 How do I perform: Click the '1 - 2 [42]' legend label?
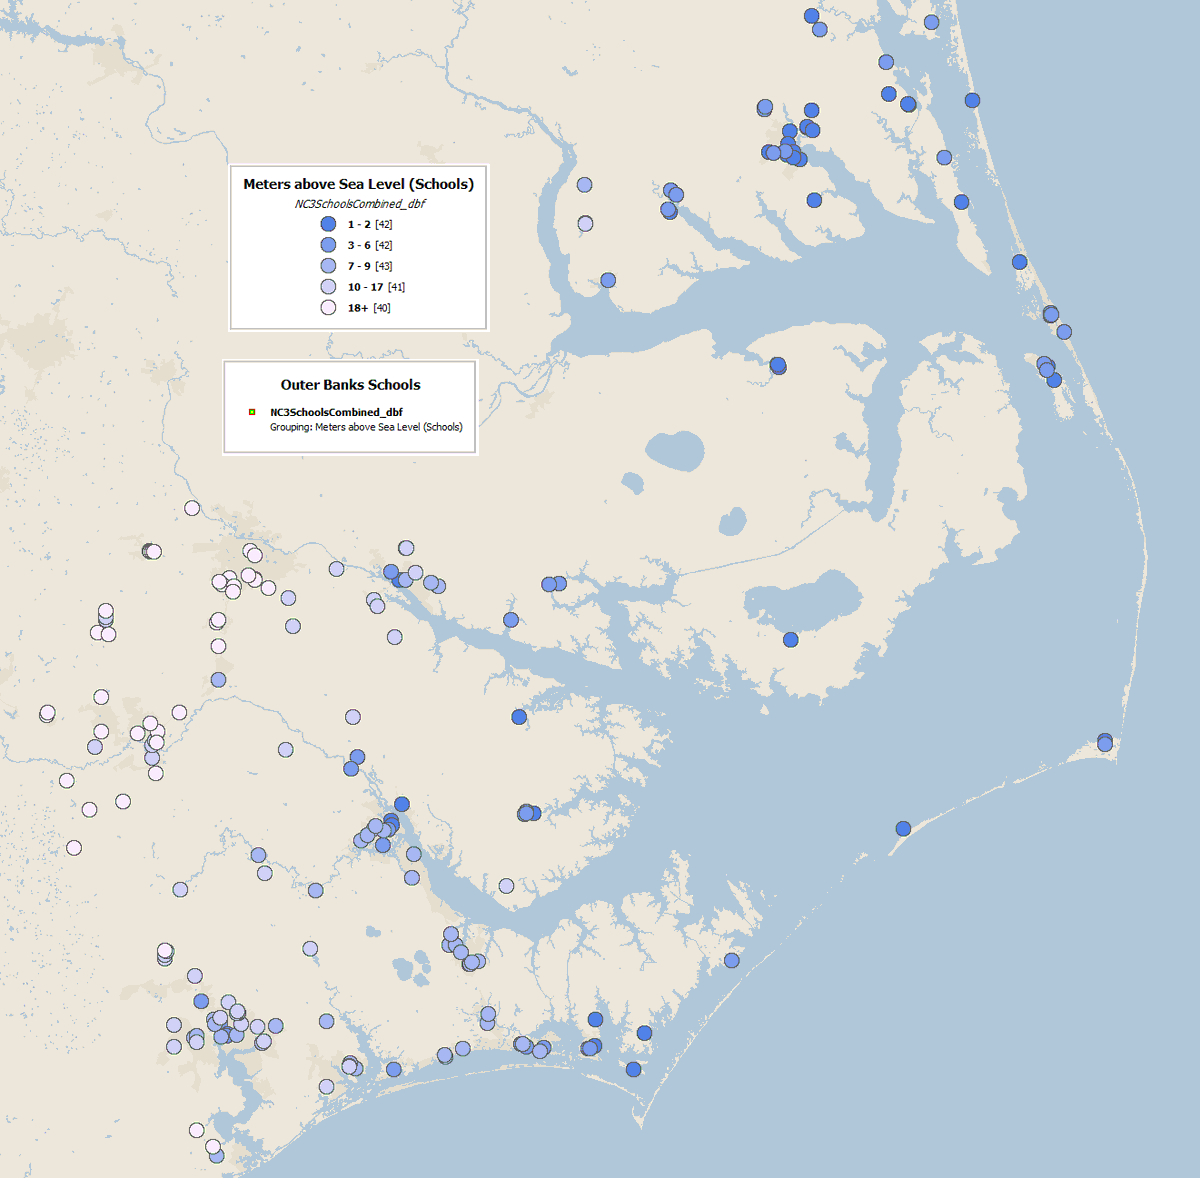[369, 225]
